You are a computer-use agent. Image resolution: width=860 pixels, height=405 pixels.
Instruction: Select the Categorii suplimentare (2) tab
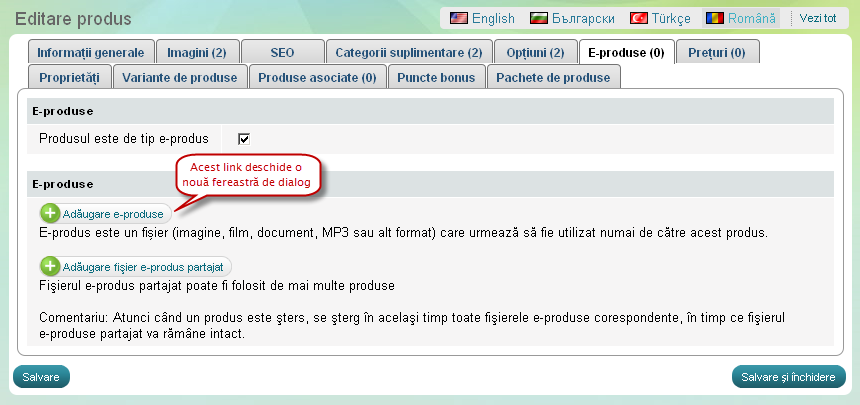pyautogui.click(x=408, y=52)
